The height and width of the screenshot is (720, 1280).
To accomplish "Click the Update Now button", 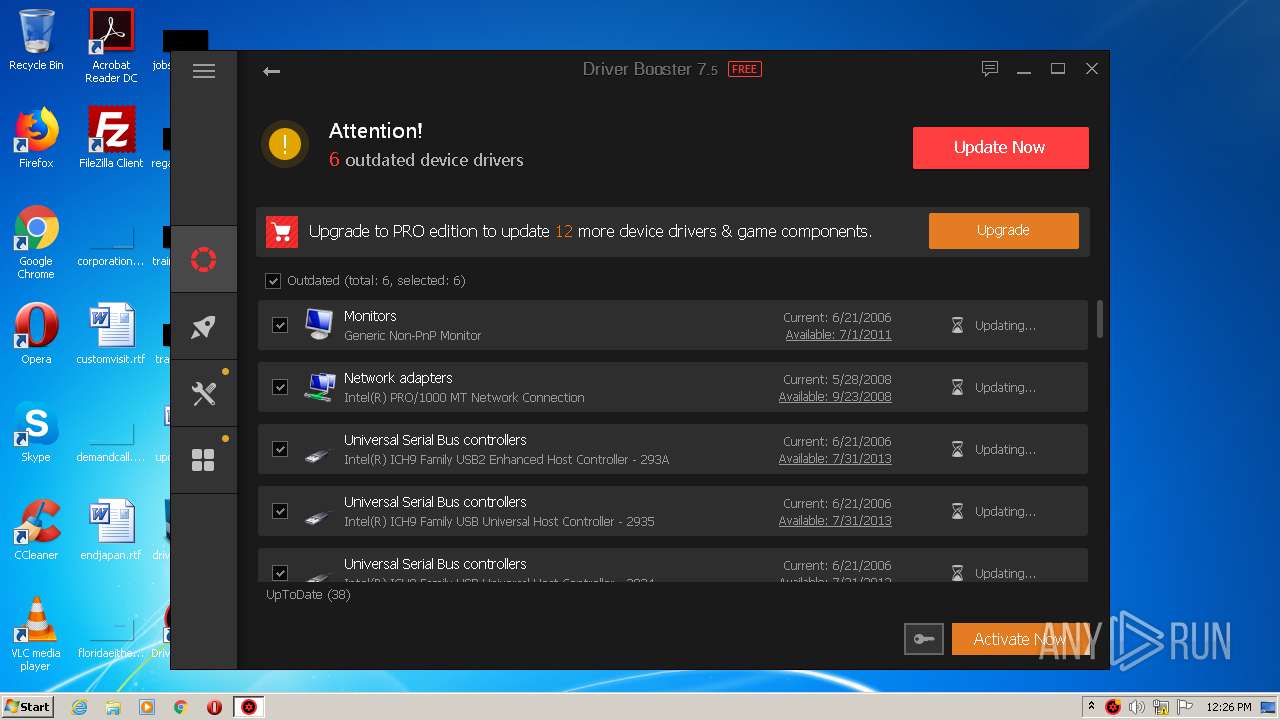I will (x=1000, y=148).
